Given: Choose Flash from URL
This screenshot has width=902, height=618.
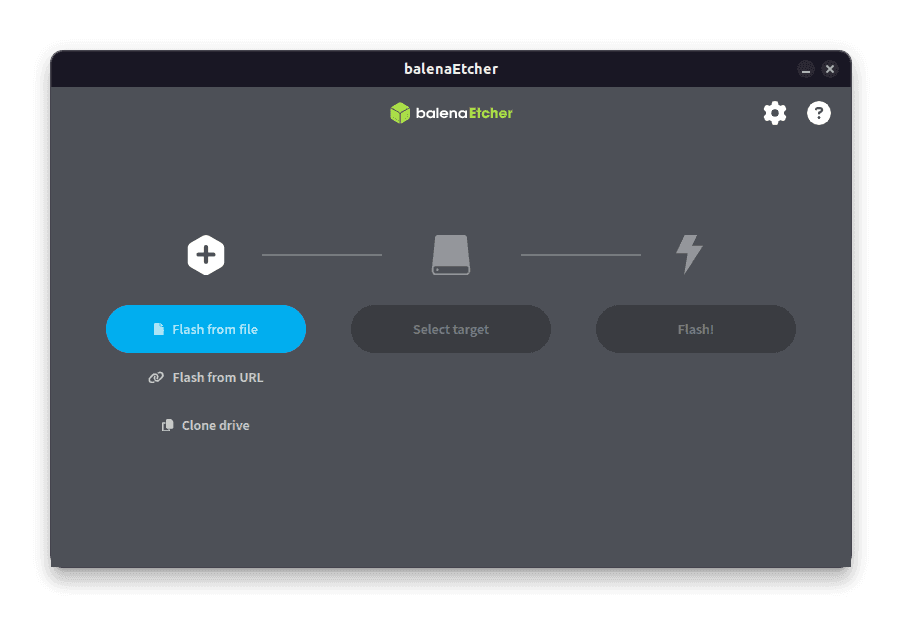Looking at the screenshot, I should (206, 377).
